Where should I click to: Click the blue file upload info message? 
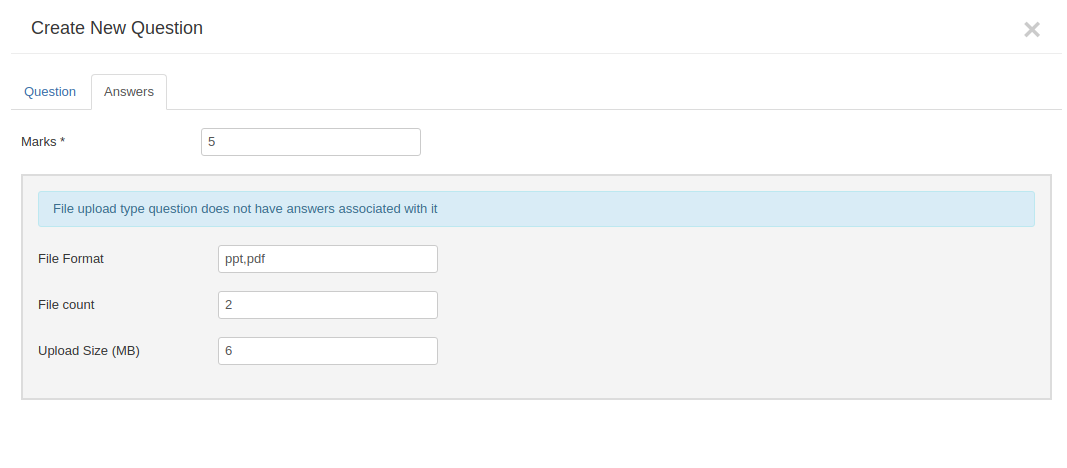tap(536, 209)
